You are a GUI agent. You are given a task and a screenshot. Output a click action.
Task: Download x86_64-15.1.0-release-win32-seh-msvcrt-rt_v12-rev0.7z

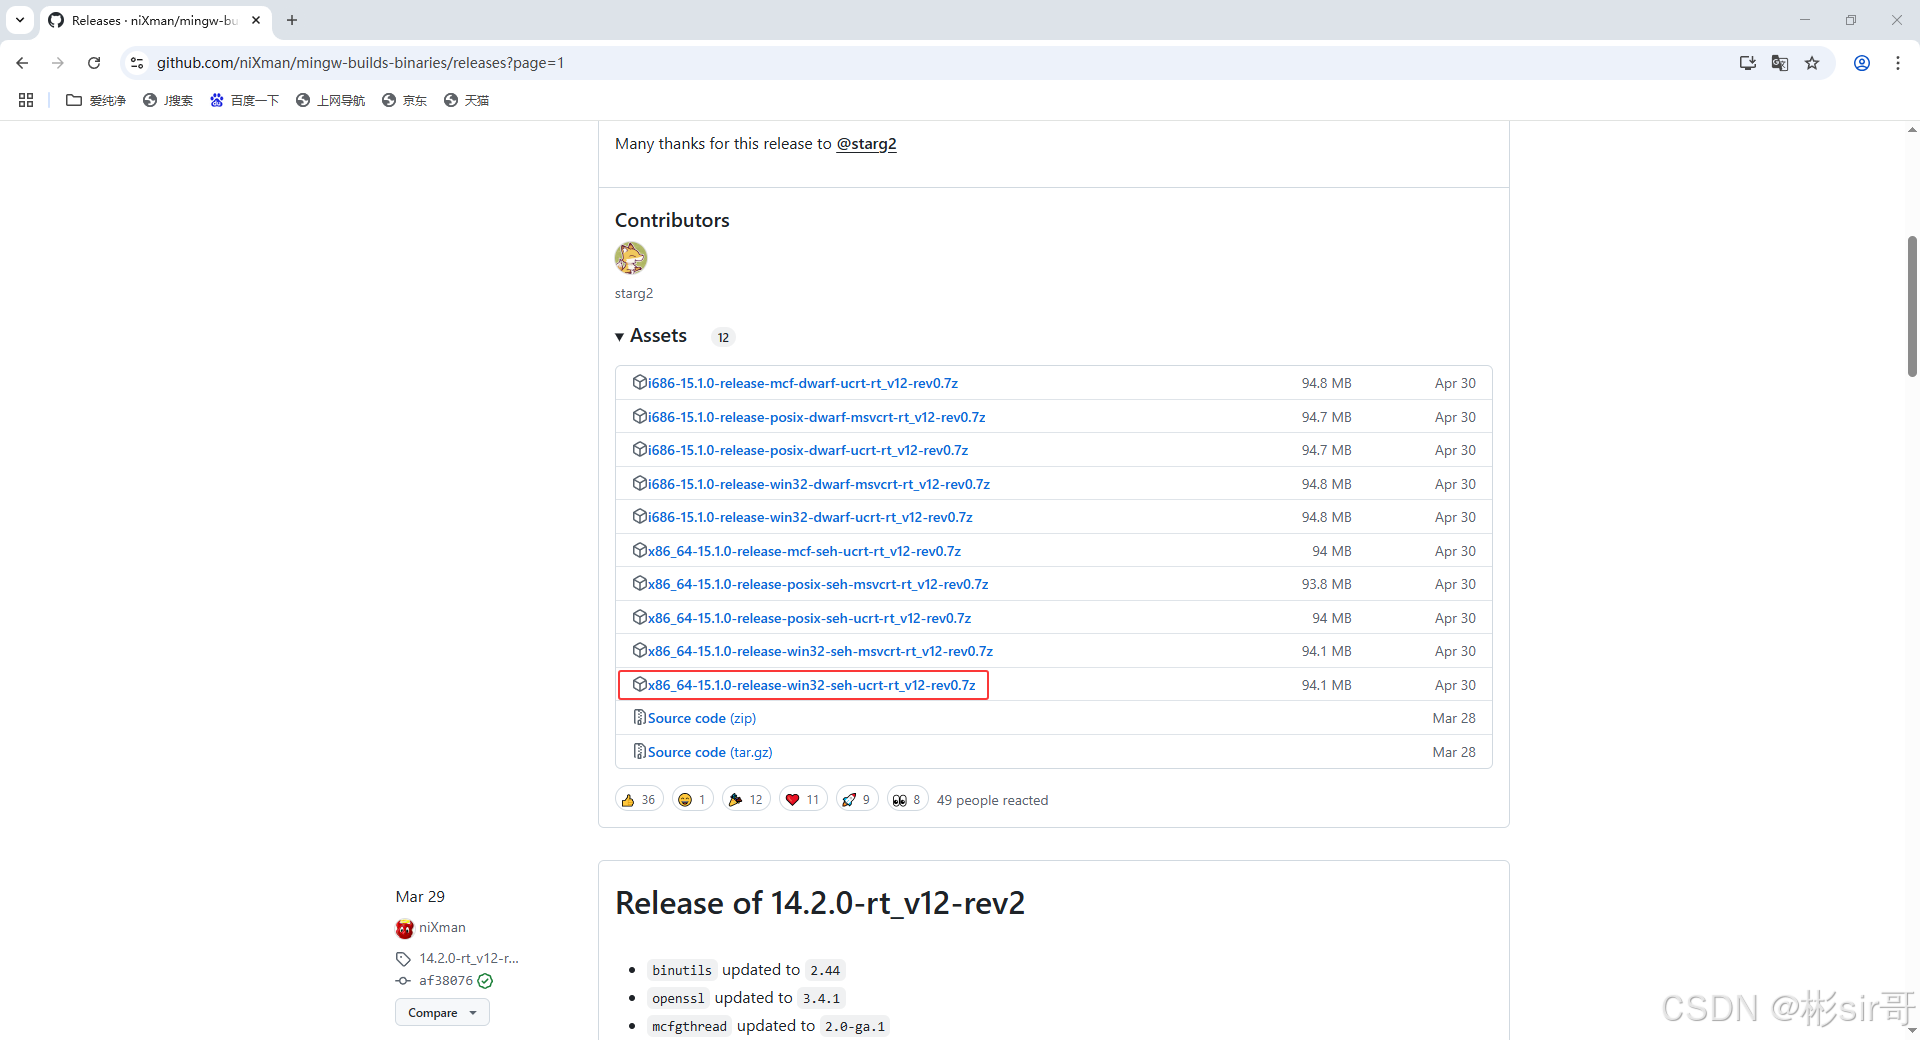[820, 651]
